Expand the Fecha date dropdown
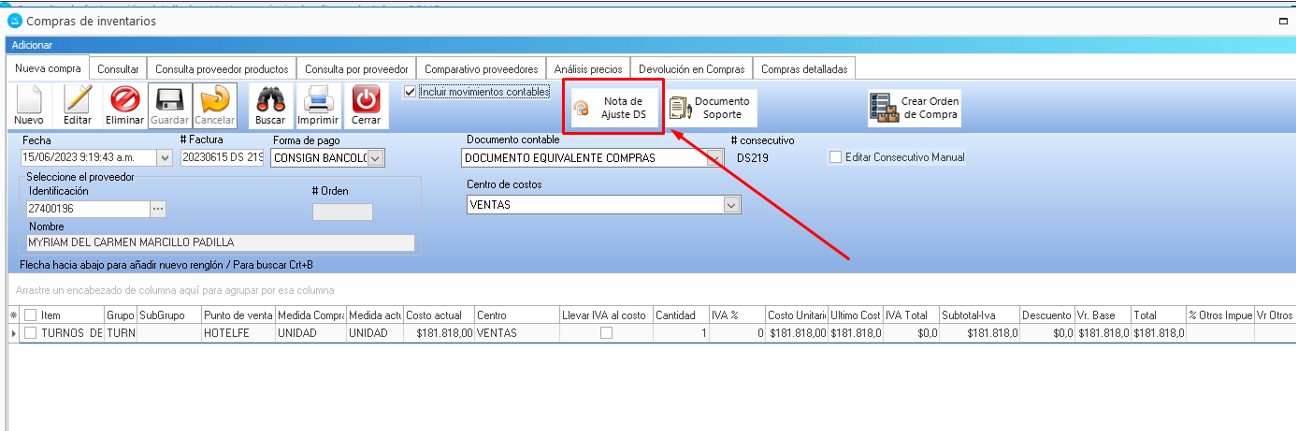Viewport: 1296px width, 431px height. [164, 158]
